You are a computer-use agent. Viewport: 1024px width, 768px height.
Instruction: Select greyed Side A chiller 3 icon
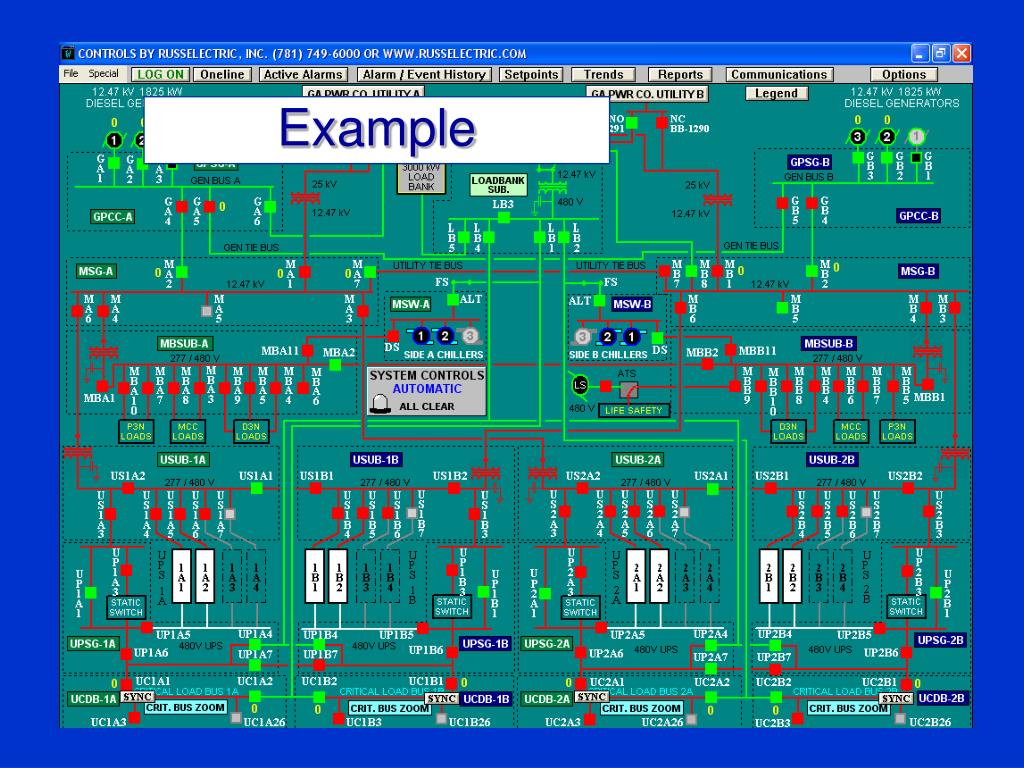(x=470, y=336)
